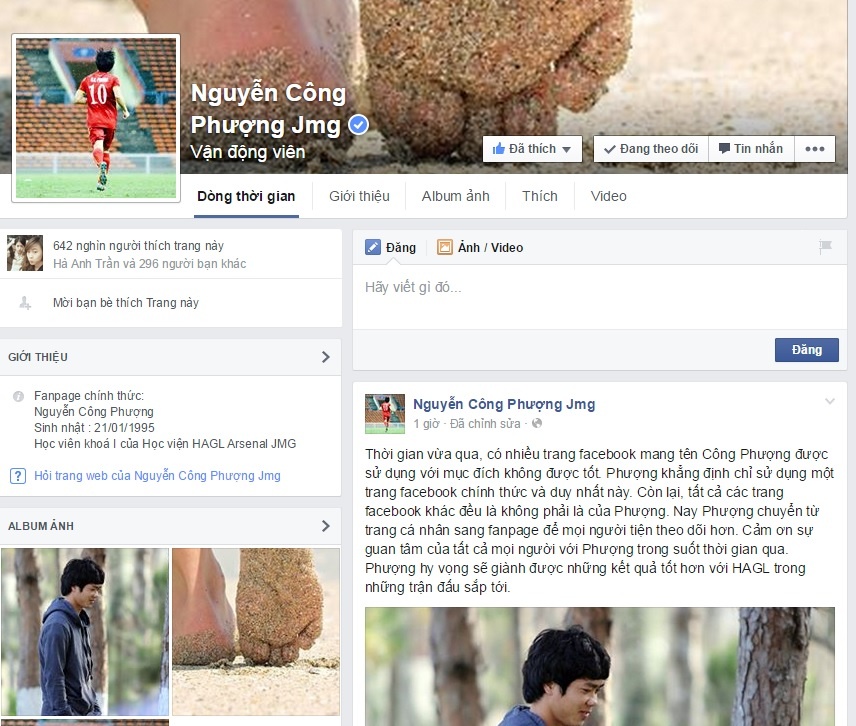Open the Album ảnh tab
The height and width of the screenshot is (726, 856).
(455, 197)
